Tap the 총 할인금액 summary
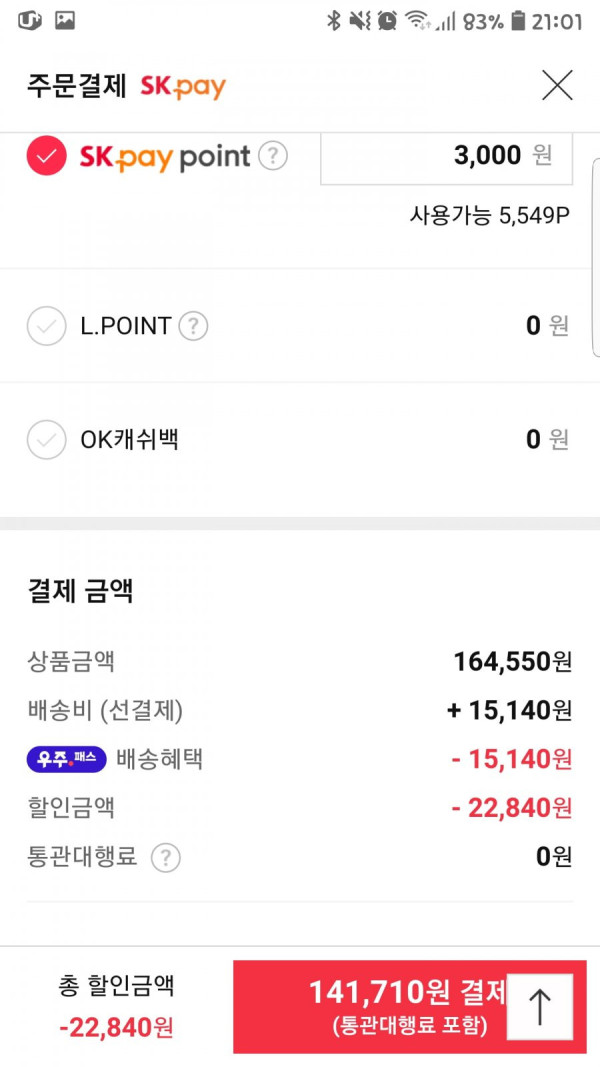The width and height of the screenshot is (600, 1067). (116, 1007)
